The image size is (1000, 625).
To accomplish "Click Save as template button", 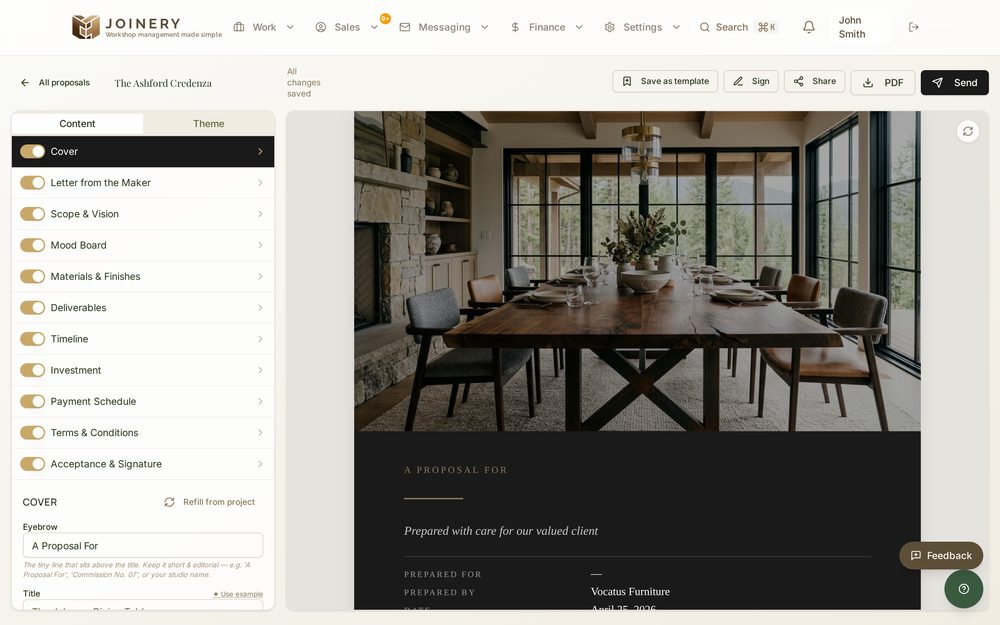I will coord(665,81).
